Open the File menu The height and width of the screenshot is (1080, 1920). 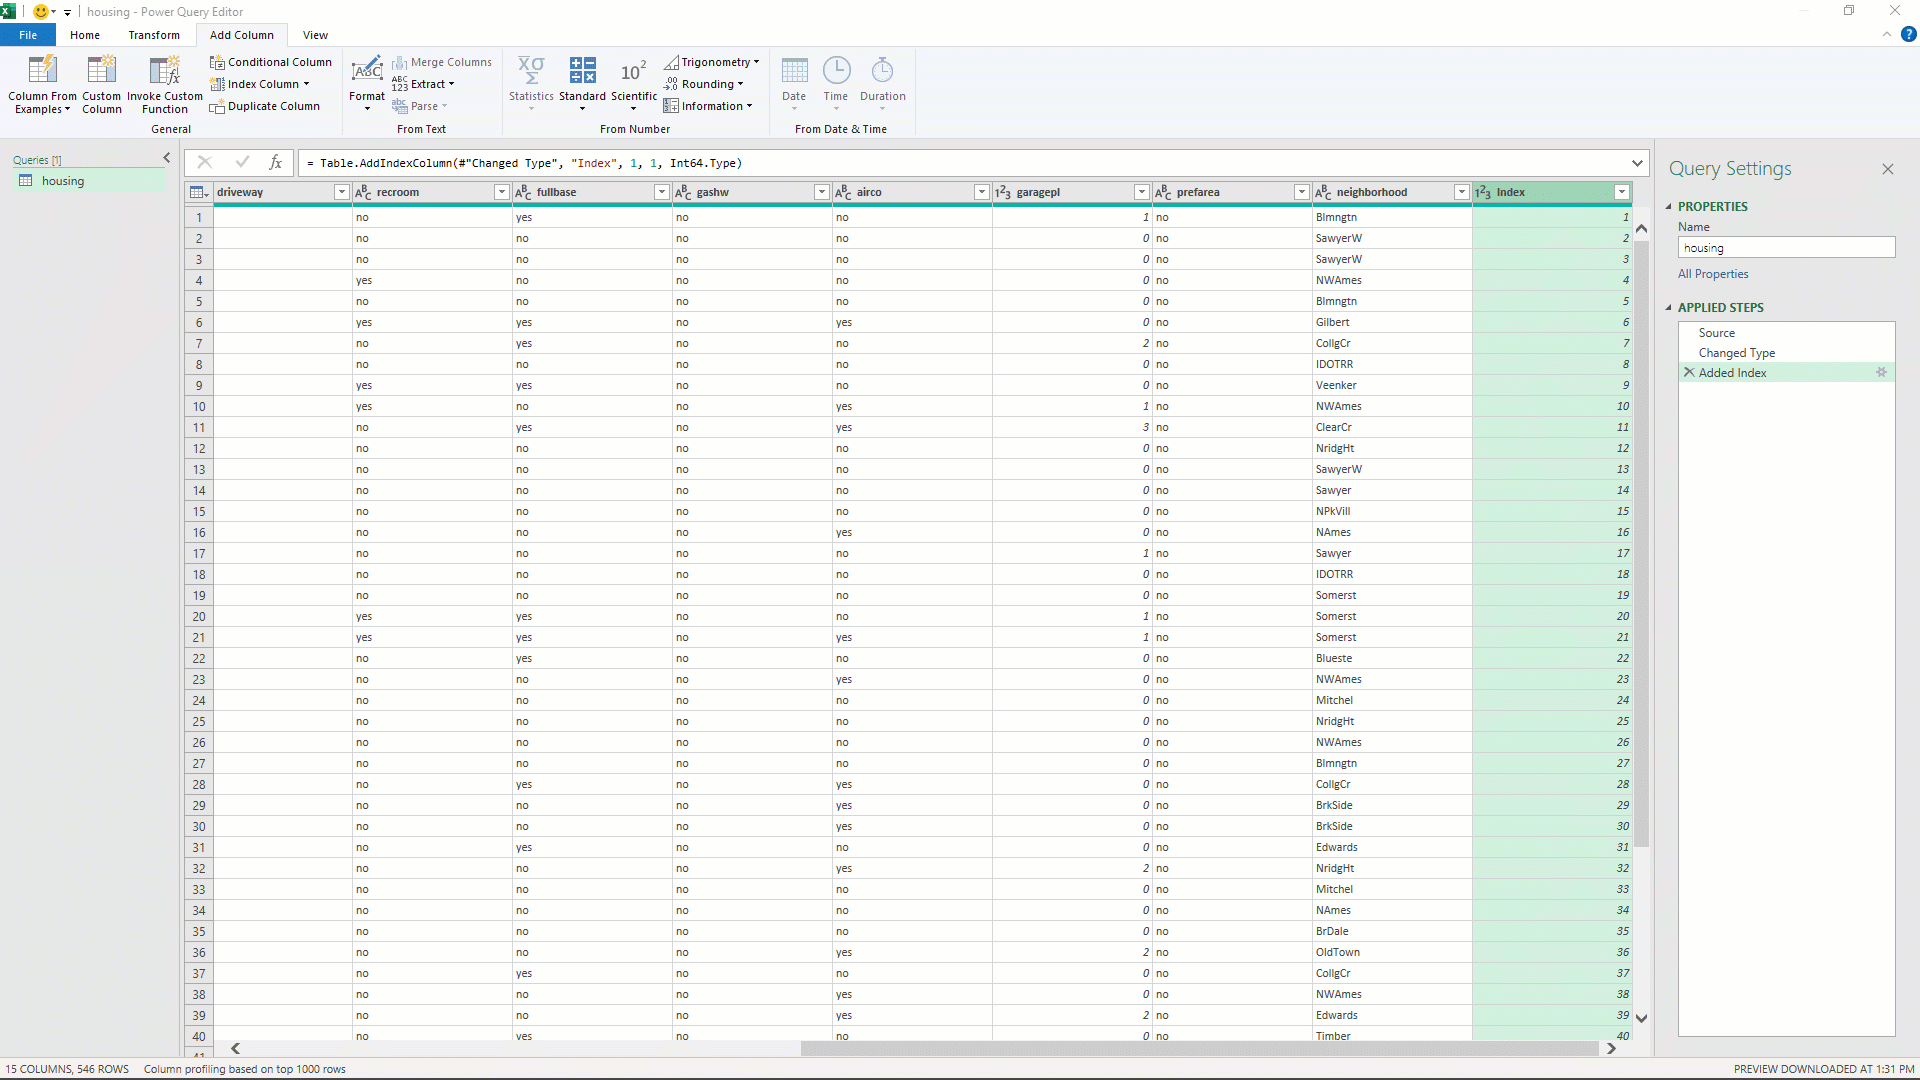click(x=28, y=35)
